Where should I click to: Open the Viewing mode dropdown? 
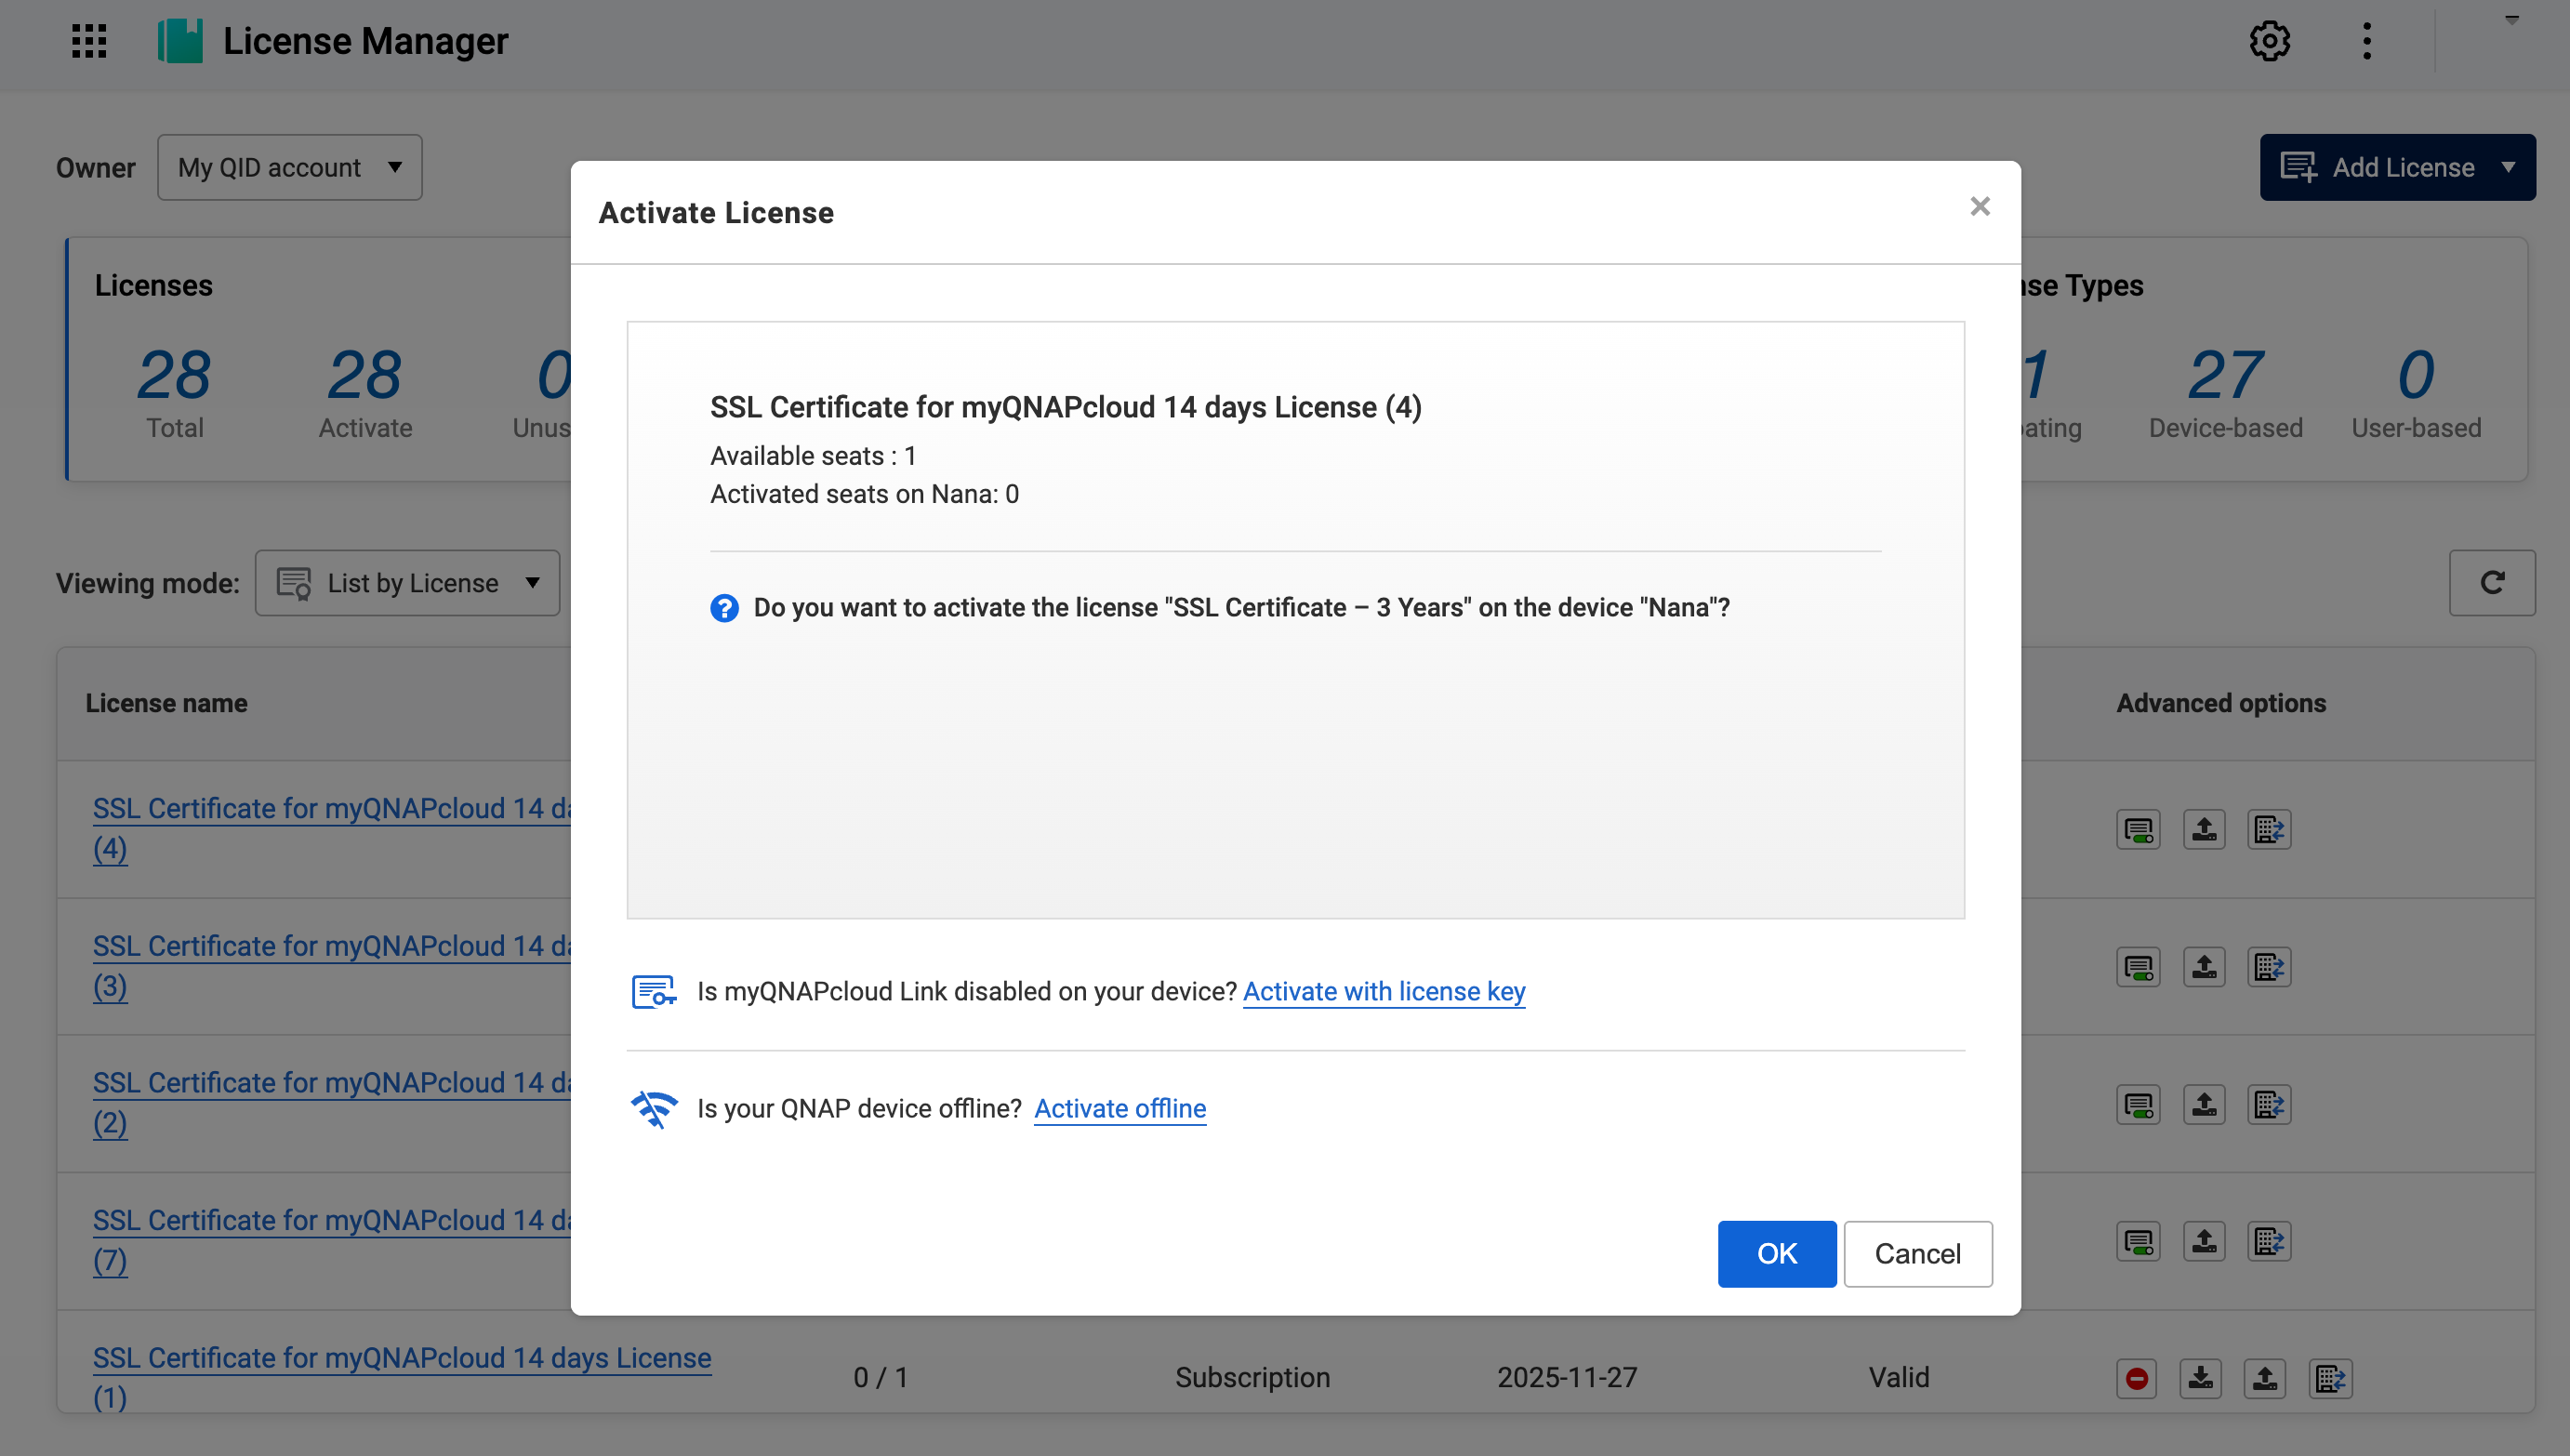pos(407,583)
